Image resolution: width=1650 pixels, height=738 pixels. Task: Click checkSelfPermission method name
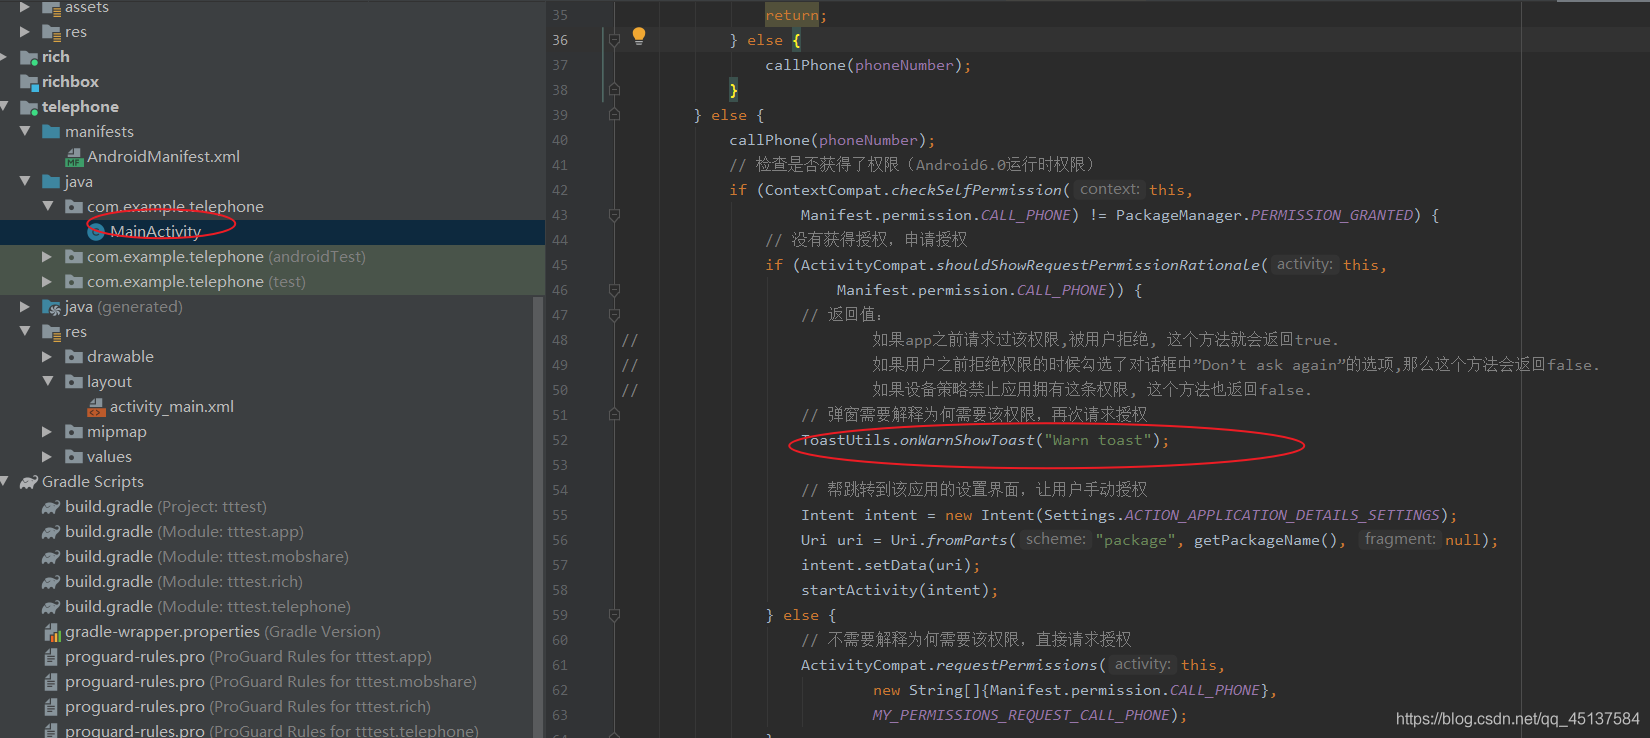[x=976, y=190]
